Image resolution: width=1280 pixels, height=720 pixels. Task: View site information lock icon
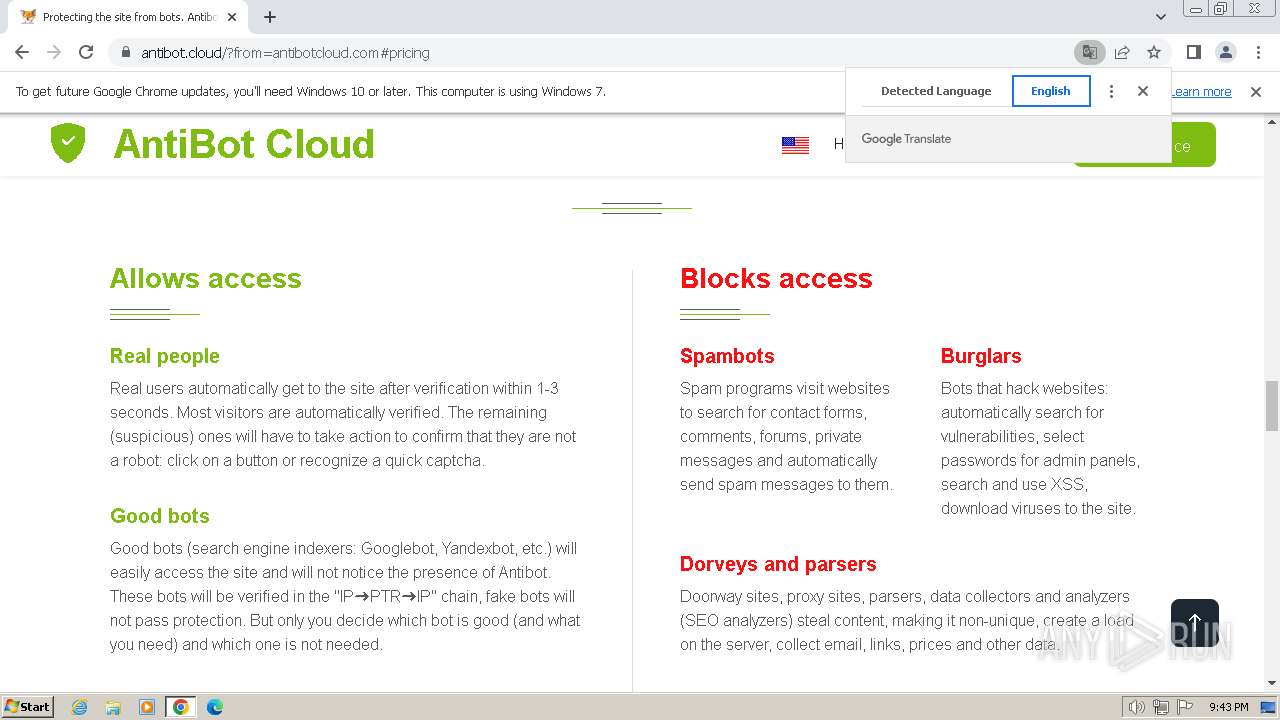pos(125,52)
